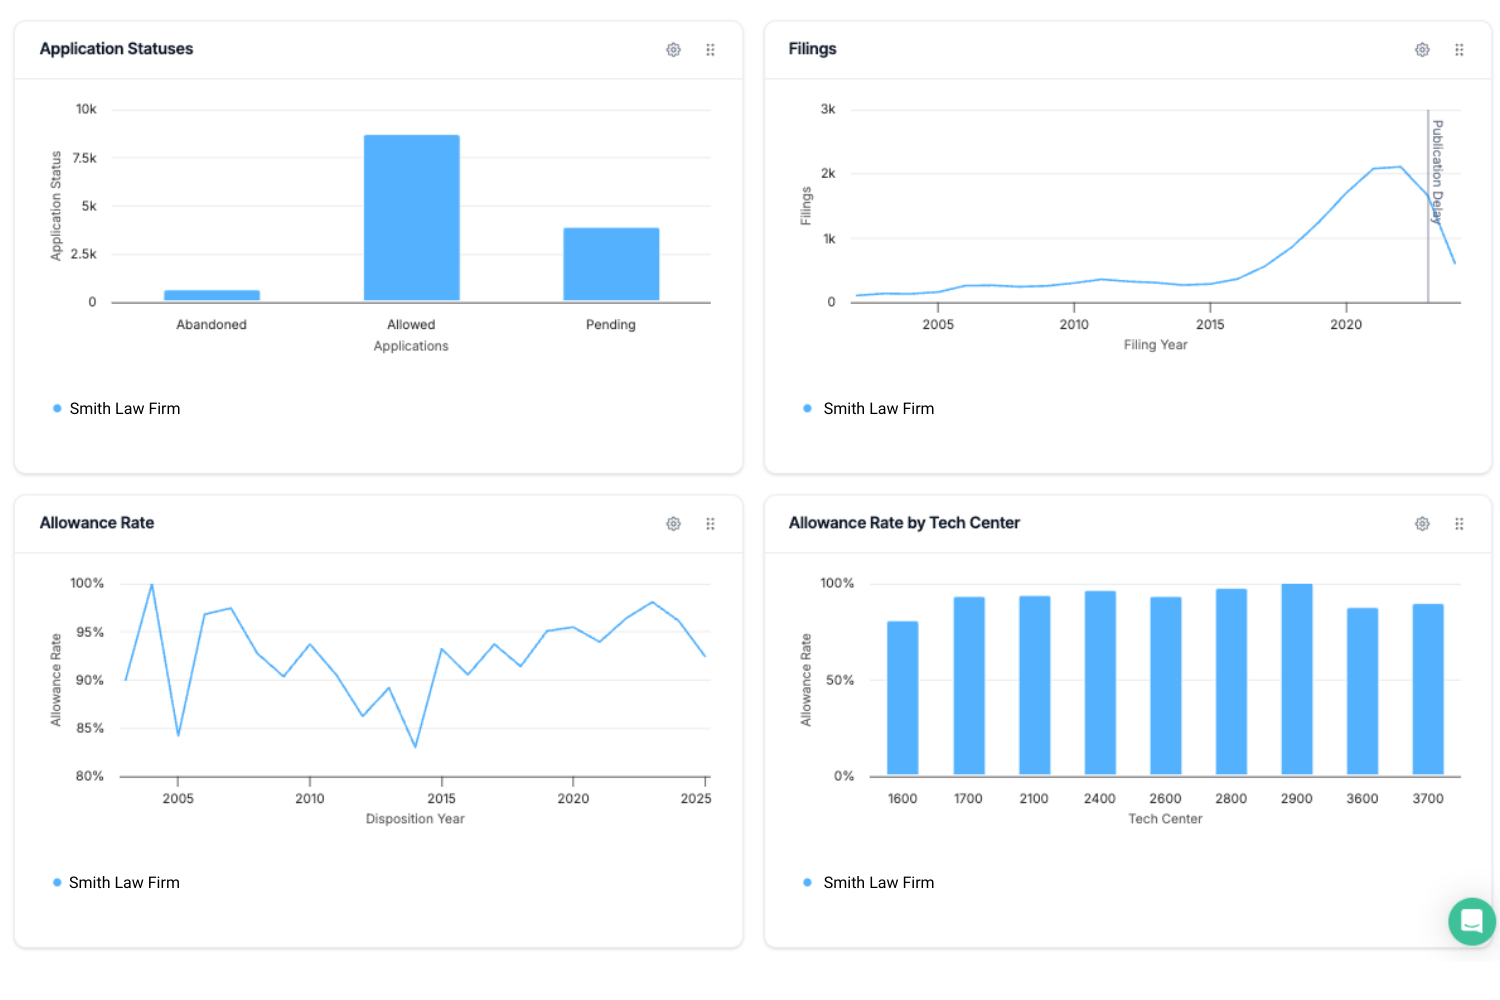The height and width of the screenshot is (1000, 1500).
Task: Click the Abandoned axis label
Action: (211, 325)
